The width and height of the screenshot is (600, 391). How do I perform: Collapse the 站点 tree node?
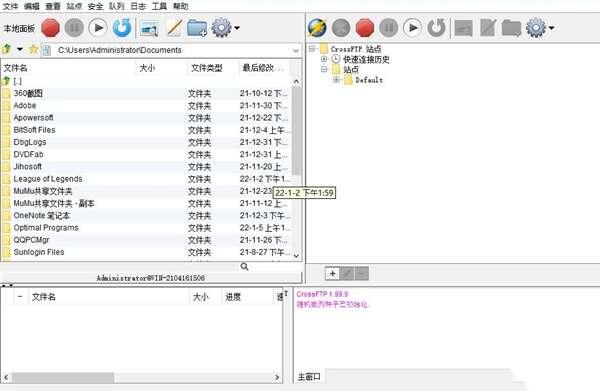pyautogui.click(x=324, y=69)
